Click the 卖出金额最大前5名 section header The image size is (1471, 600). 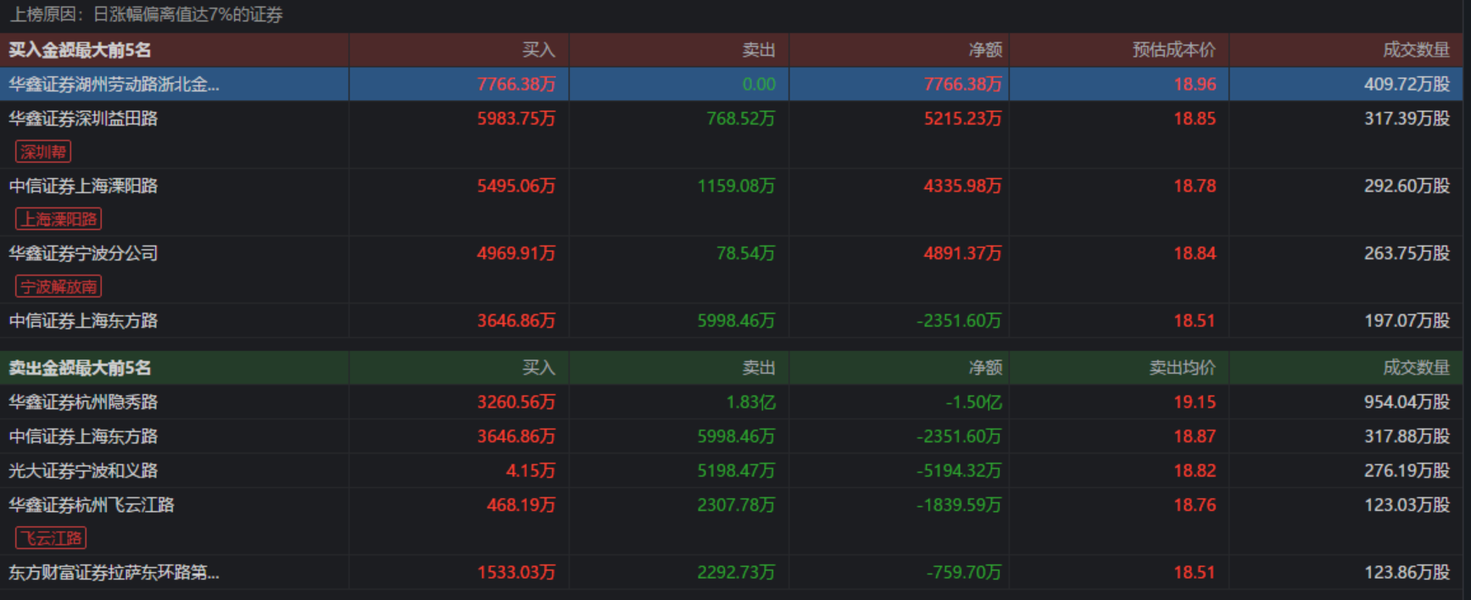(80, 368)
